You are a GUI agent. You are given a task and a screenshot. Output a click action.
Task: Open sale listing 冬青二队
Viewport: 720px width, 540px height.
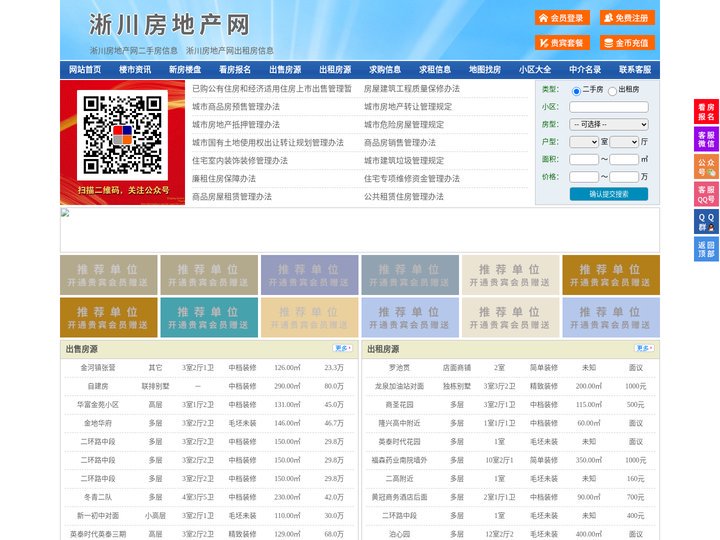click(98, 497)
